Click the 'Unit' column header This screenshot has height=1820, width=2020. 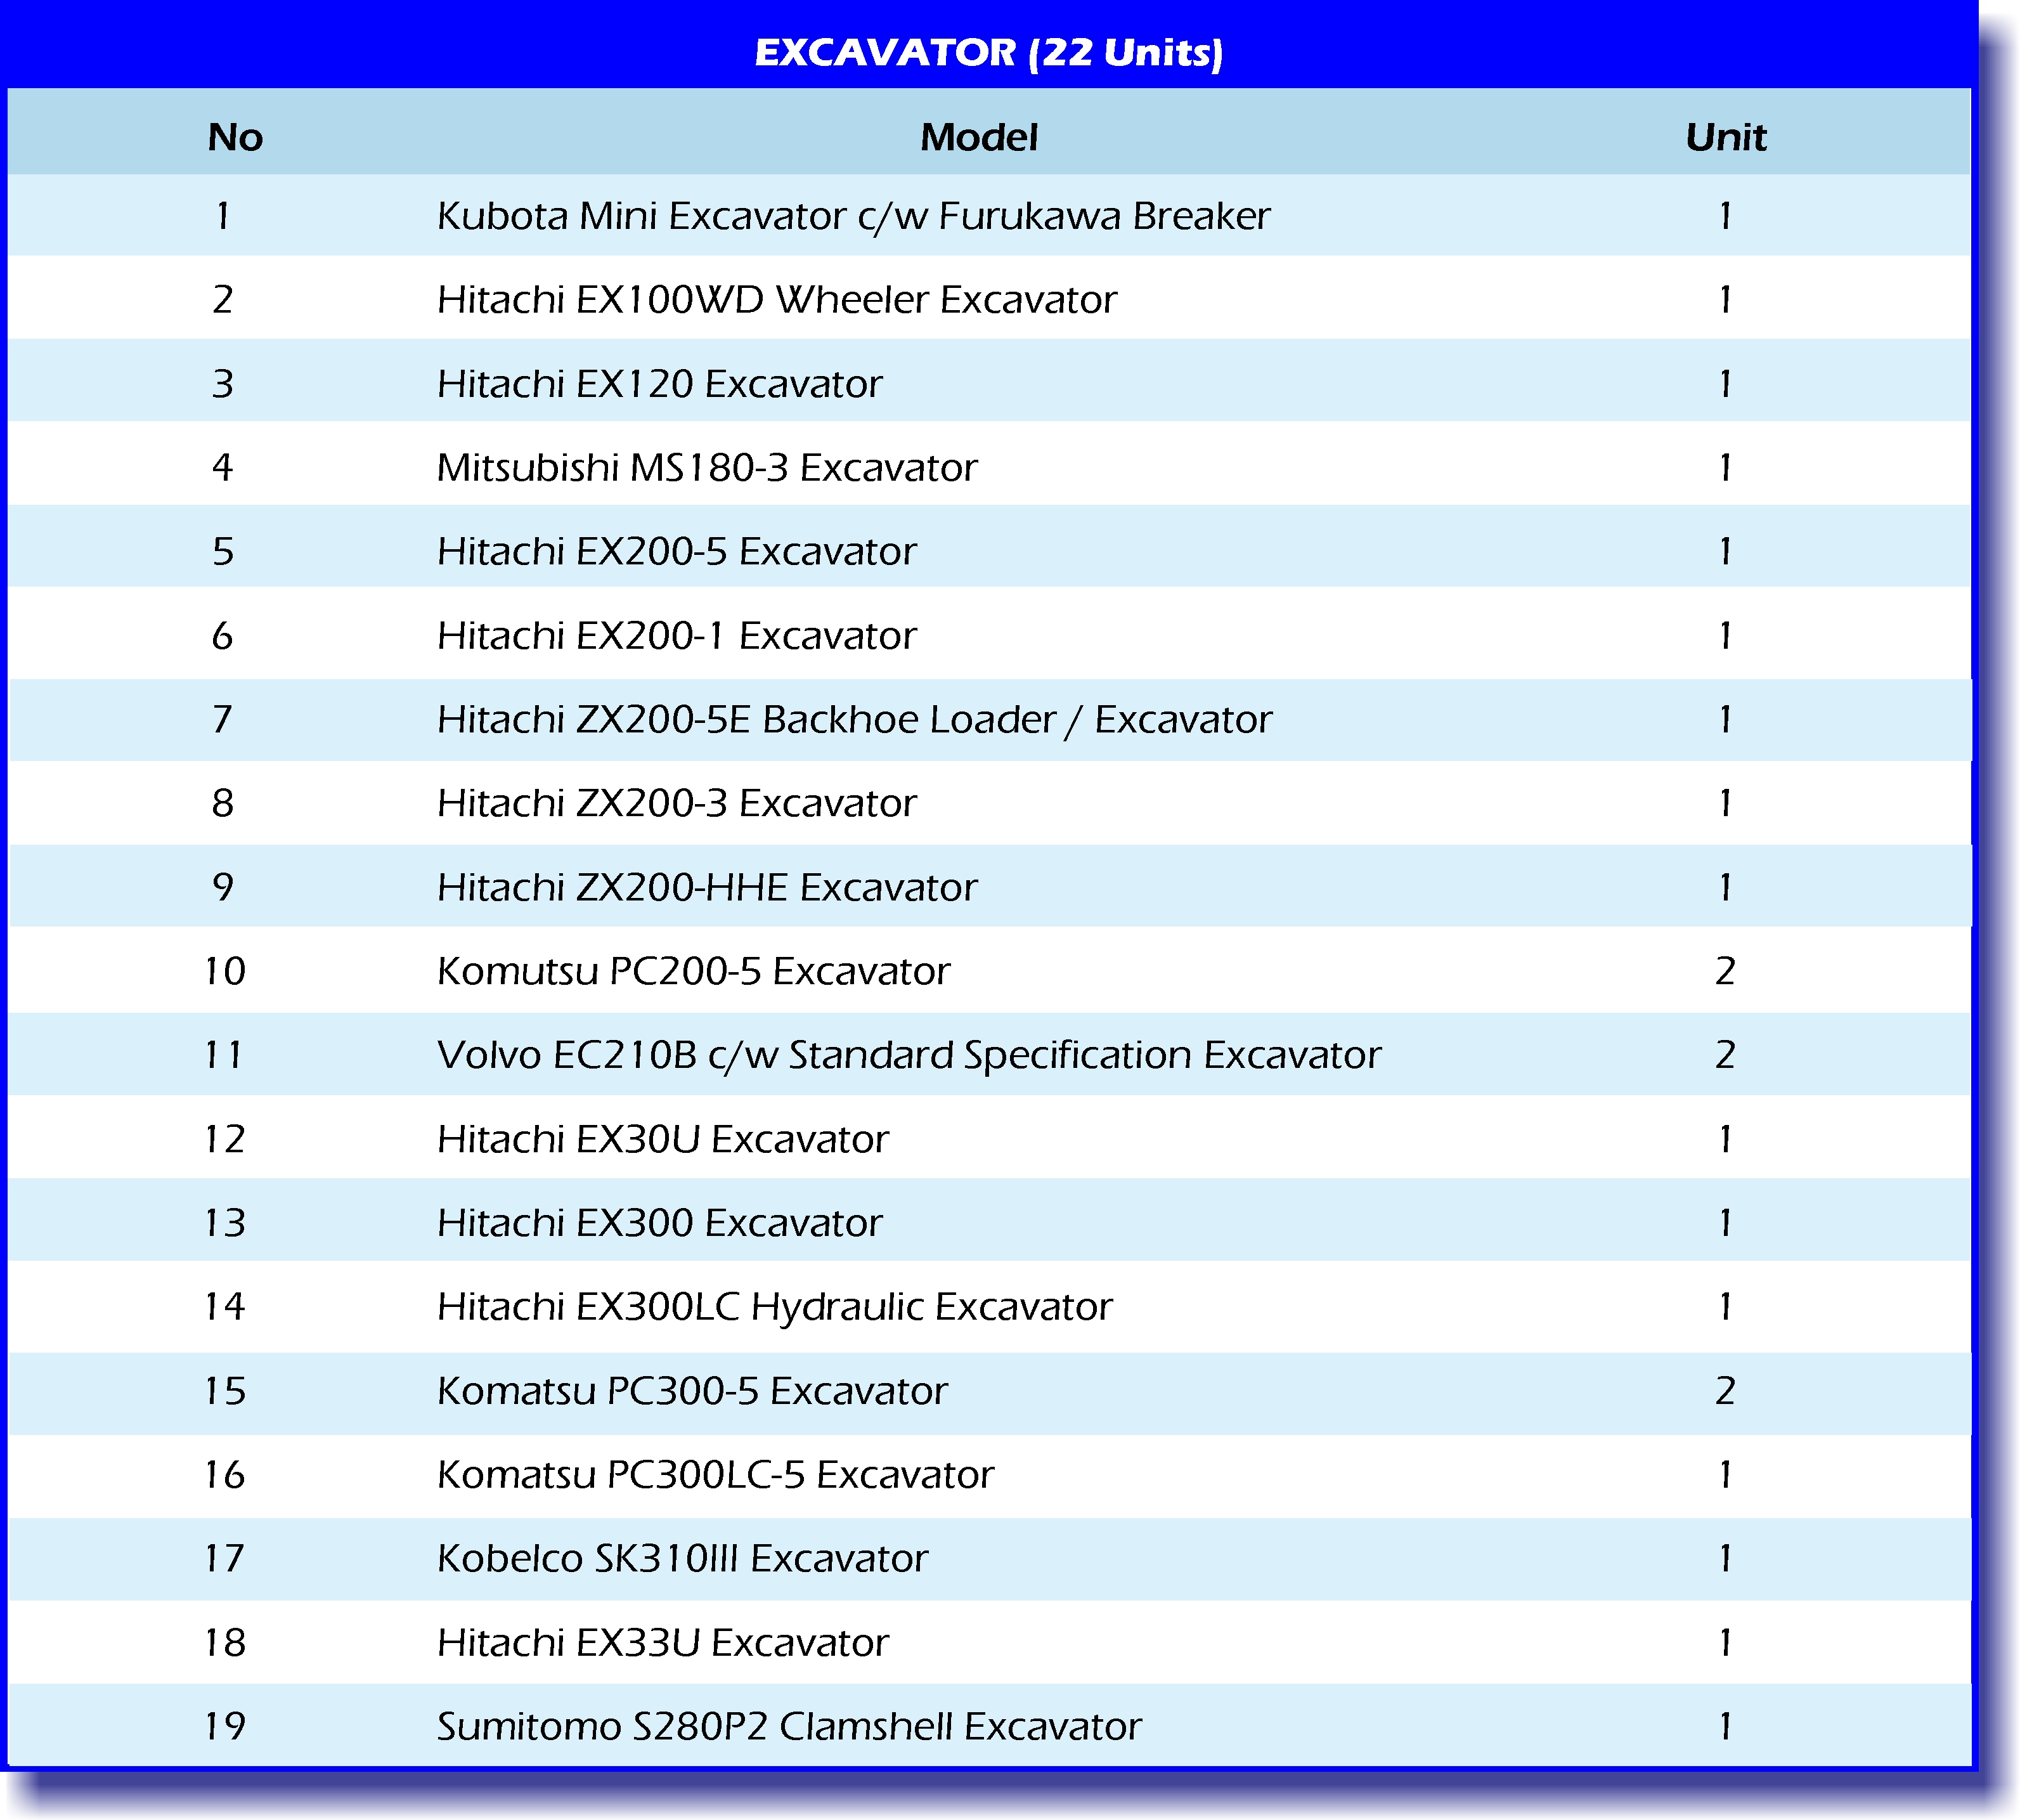coord(1726,137)
